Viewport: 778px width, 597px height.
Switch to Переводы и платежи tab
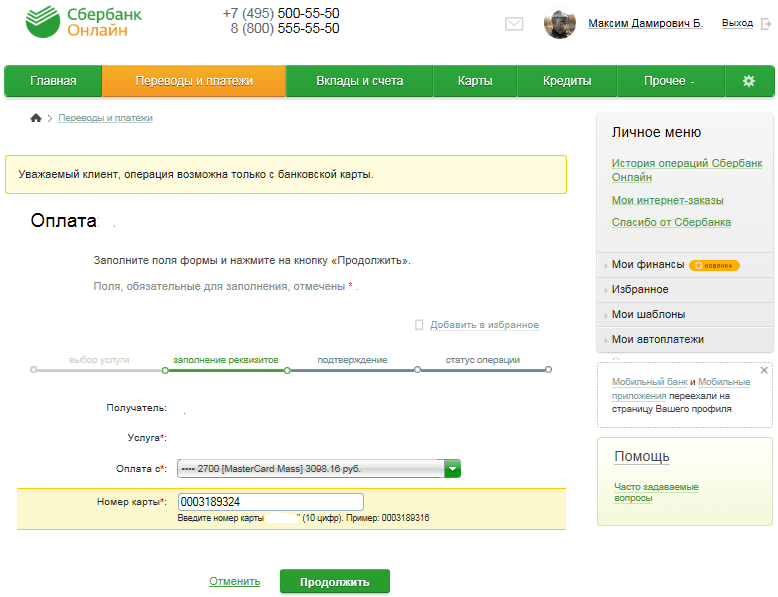194,81
